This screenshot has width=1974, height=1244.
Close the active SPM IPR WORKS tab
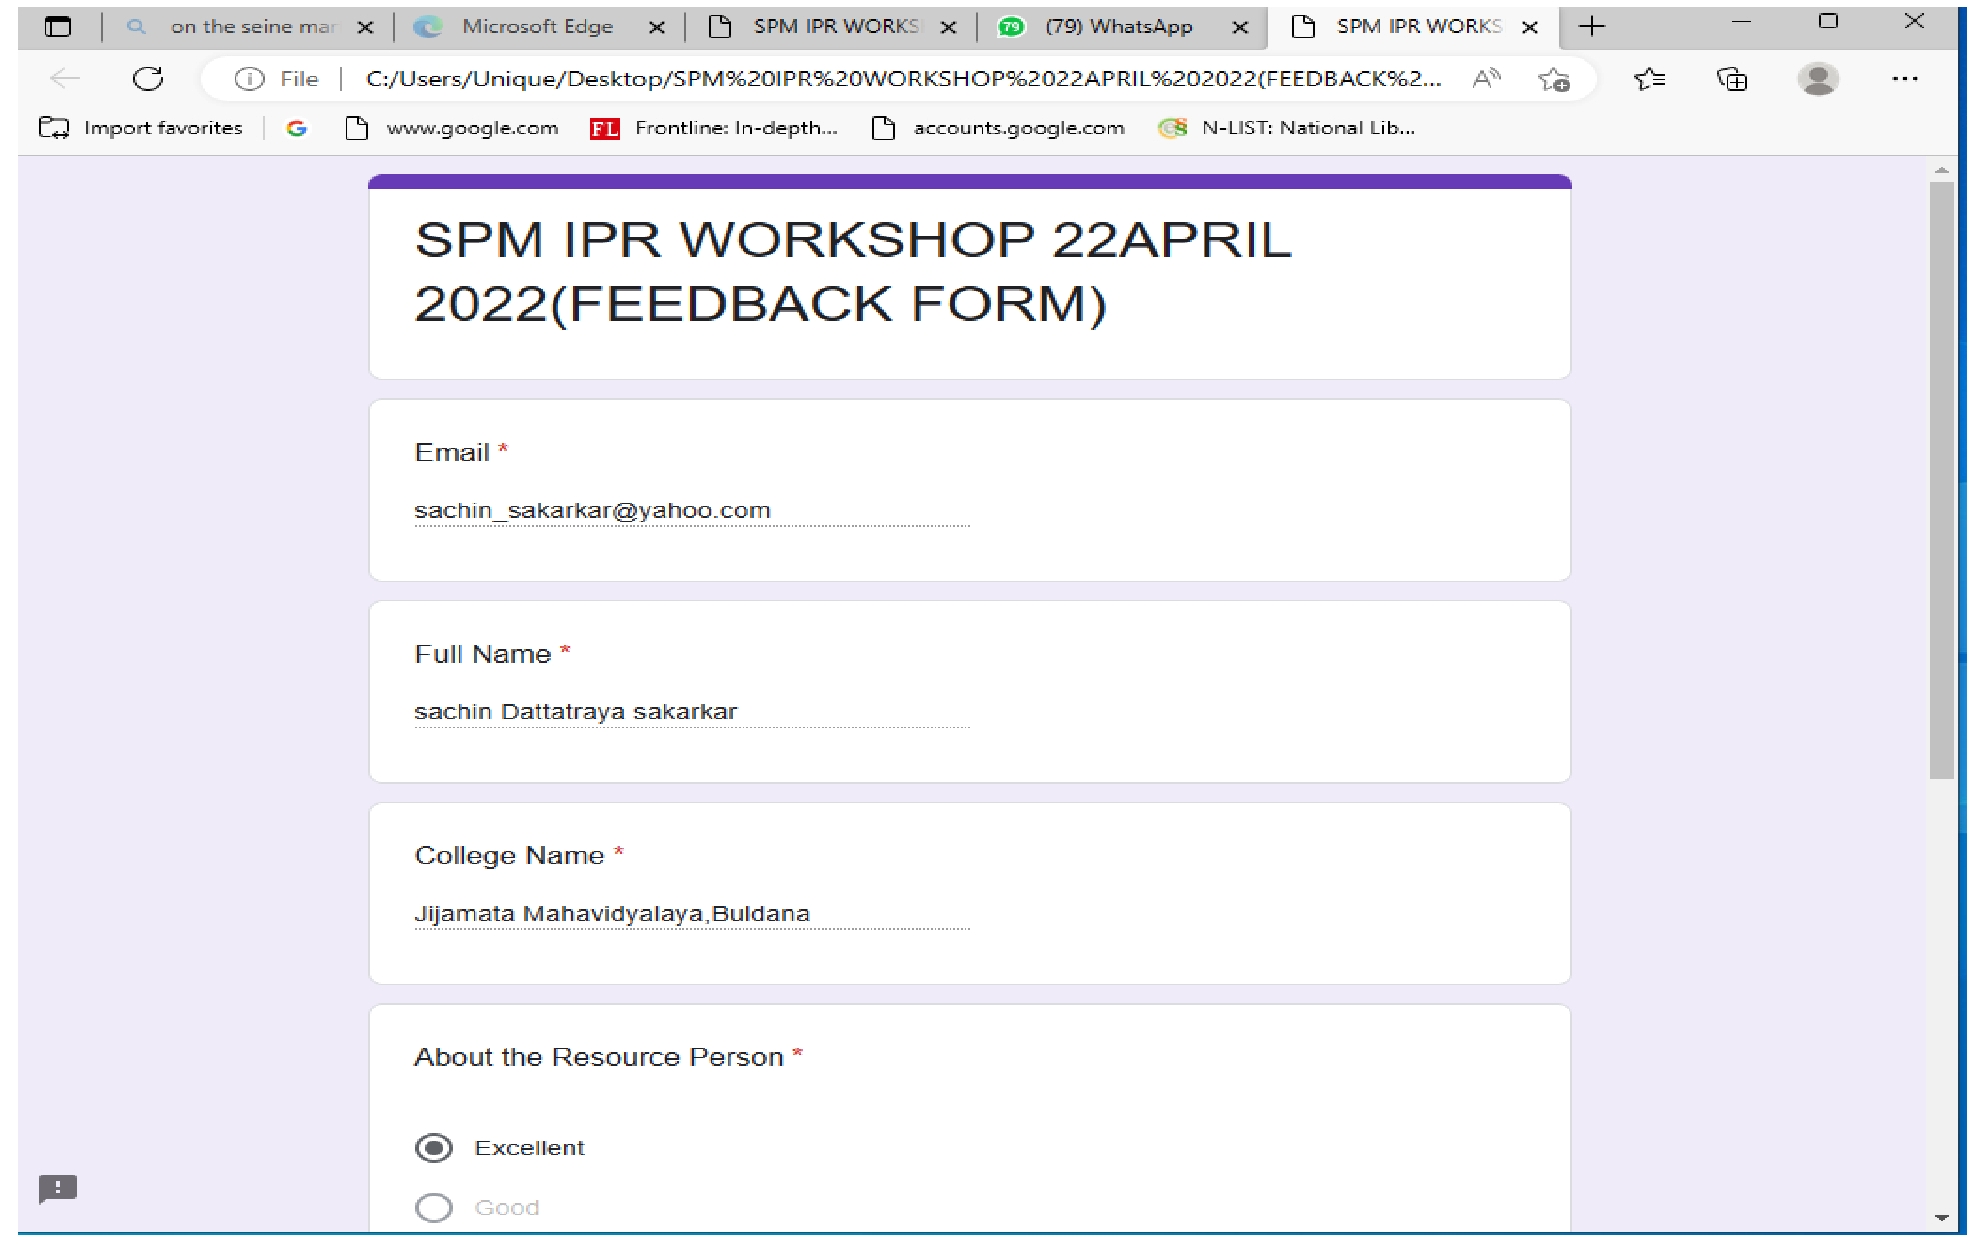click(1530, 28)
